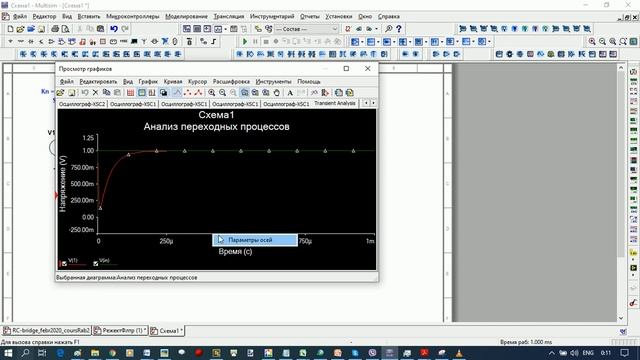
Task: Show data point markers icon in grapher
Action: click(187, 93)
